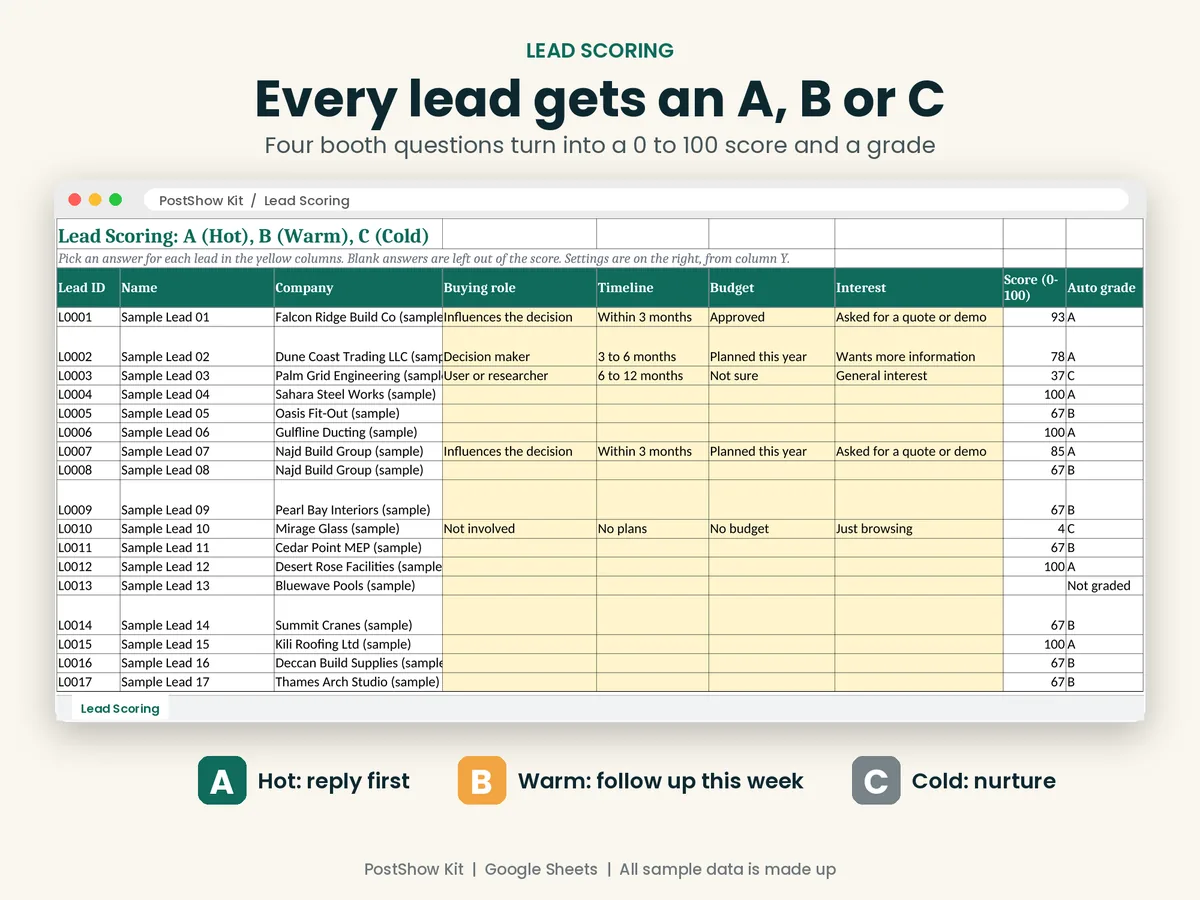Viewport: 1200px width, 900px height.
Task: Select Bluewave Pools company cell
Action: pos(358,586)
